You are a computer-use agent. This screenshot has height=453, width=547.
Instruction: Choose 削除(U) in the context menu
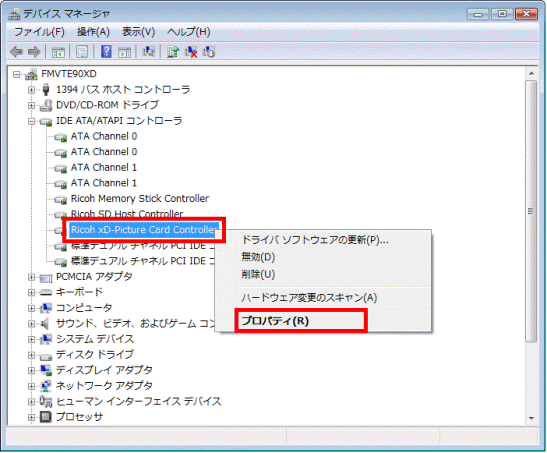pos(258,274)
